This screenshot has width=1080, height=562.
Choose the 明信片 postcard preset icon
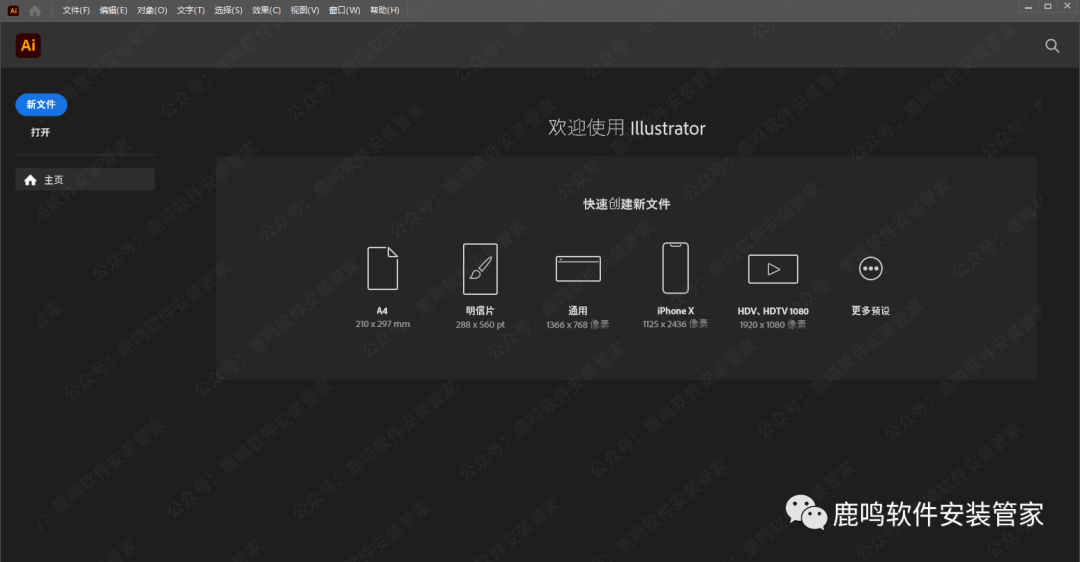pos(480,269)
